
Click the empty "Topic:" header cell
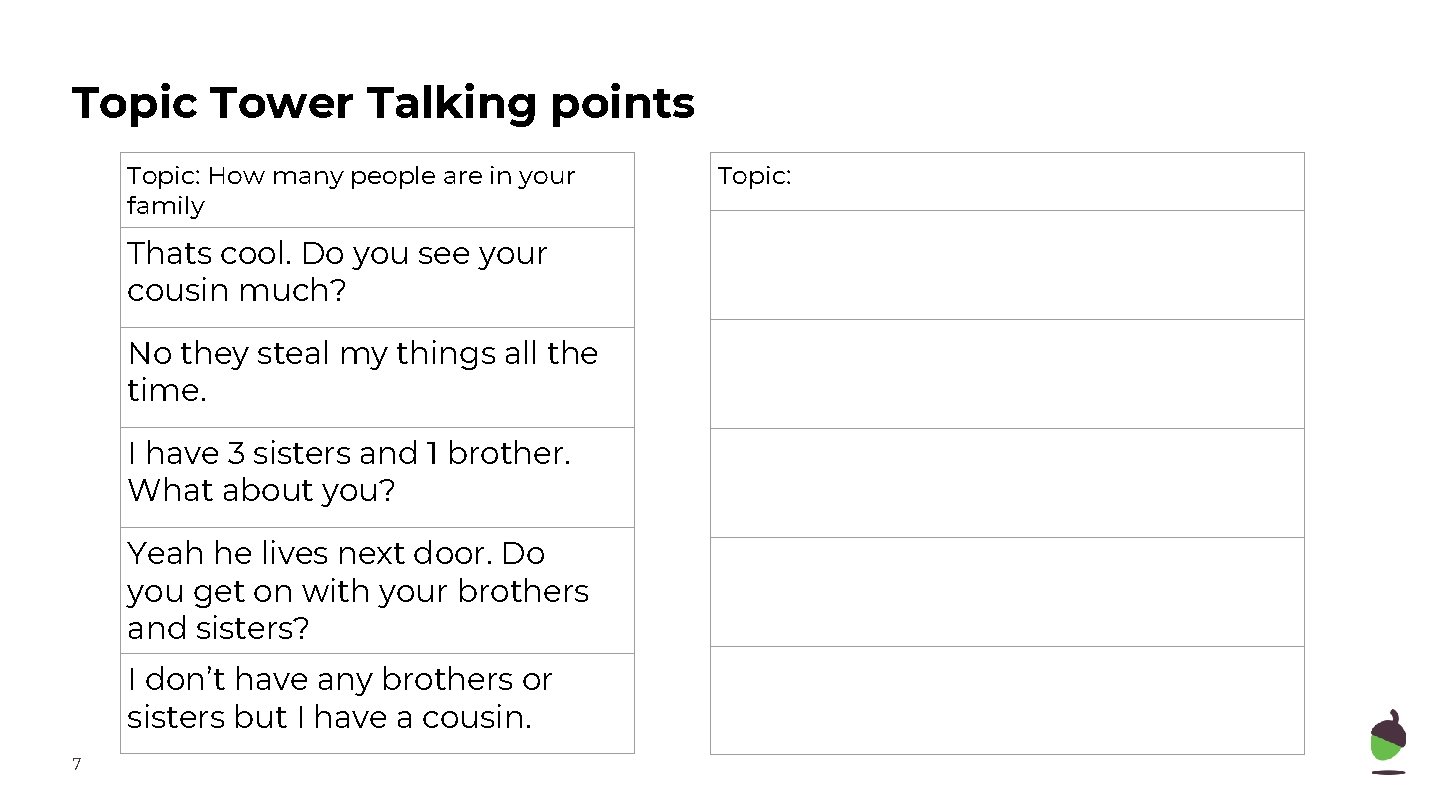(x=1007, y=181)
